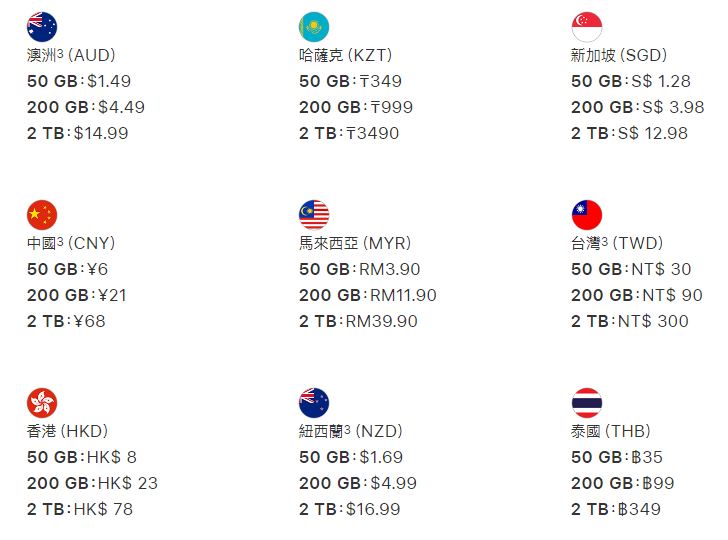Screen dimensions: 728x540
Task: Click the Malaysia flag icon
Action: click(x=314, y=214)
